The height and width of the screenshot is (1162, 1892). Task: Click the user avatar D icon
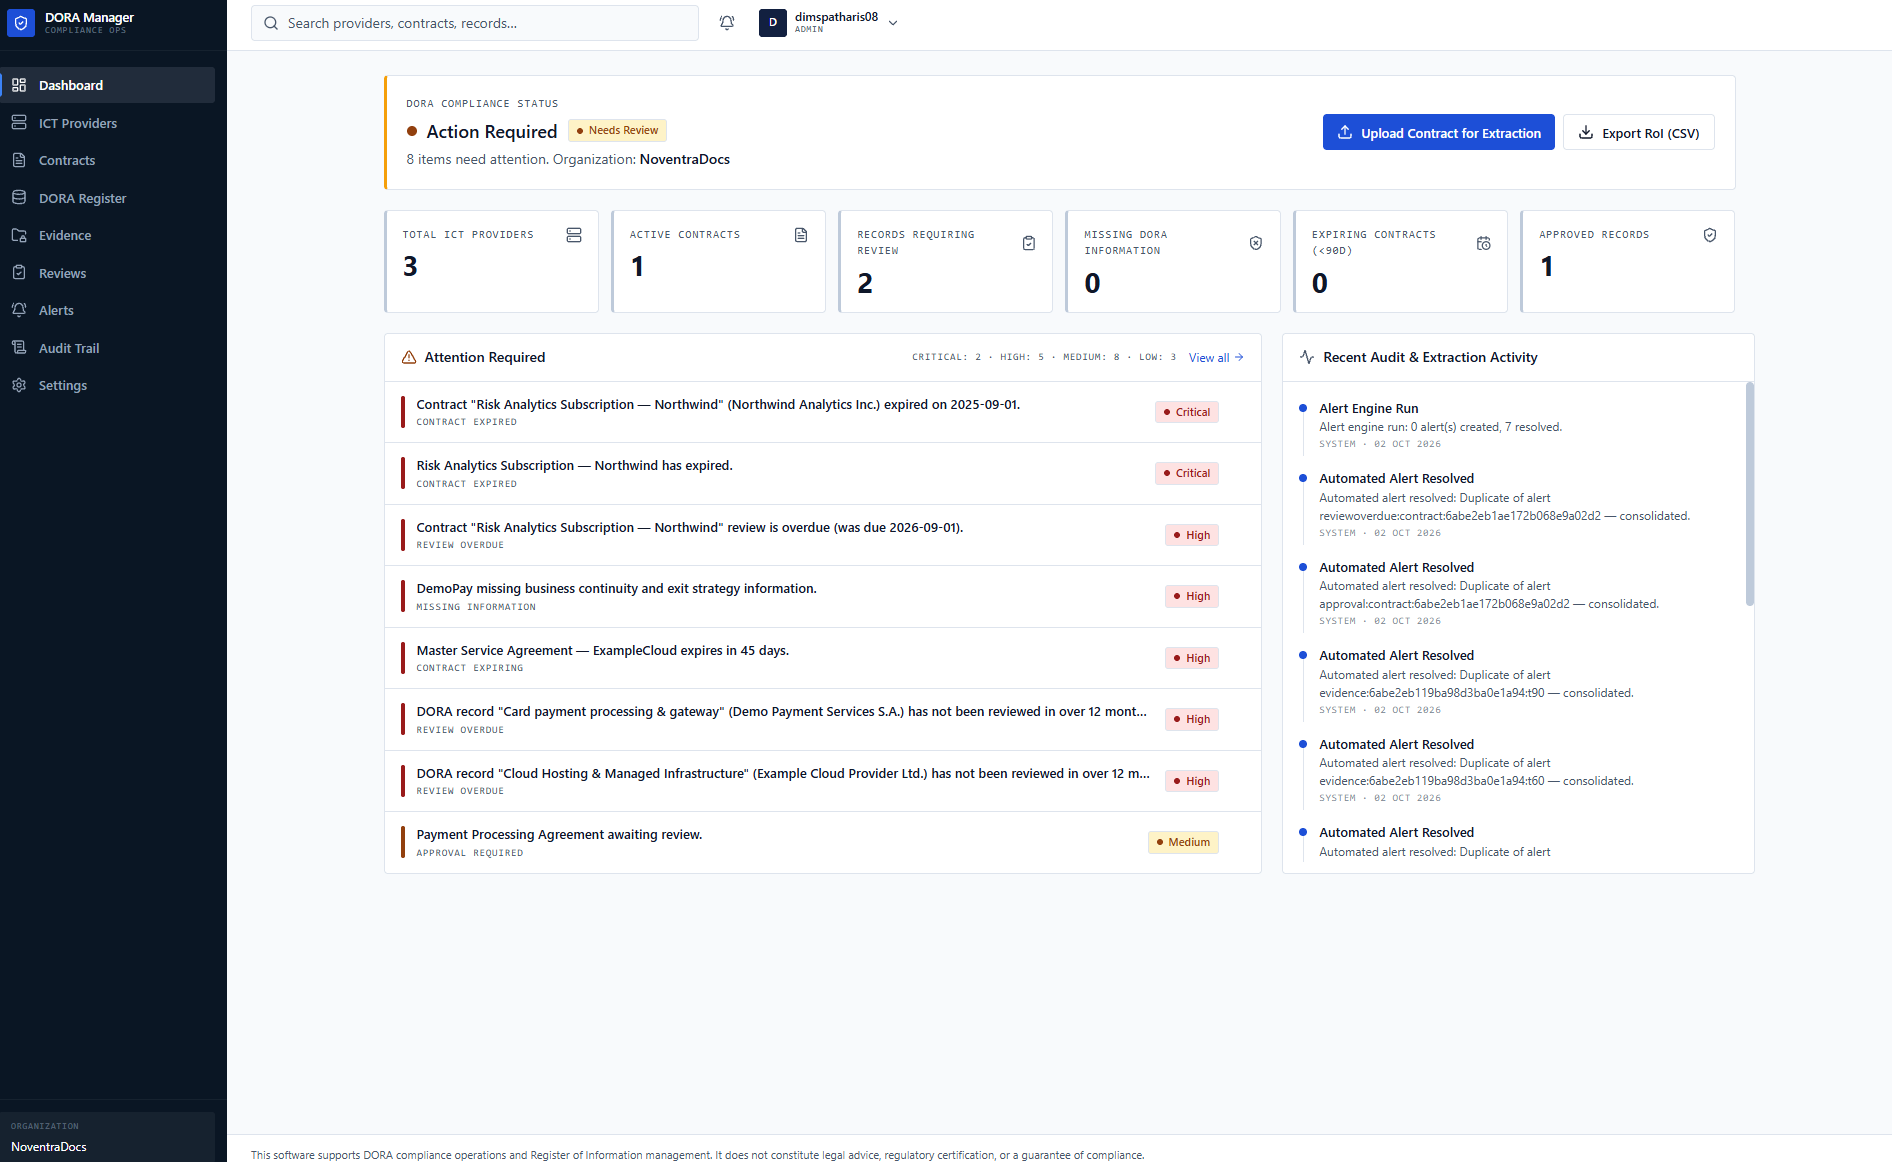pyautogui.click(x=773, y=23)
